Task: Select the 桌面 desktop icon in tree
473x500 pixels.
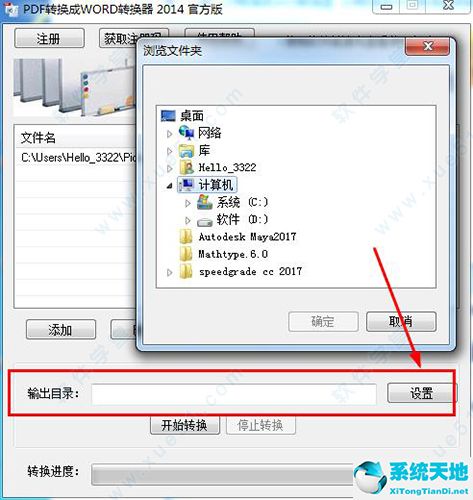Action: click(x=168, y=116)
